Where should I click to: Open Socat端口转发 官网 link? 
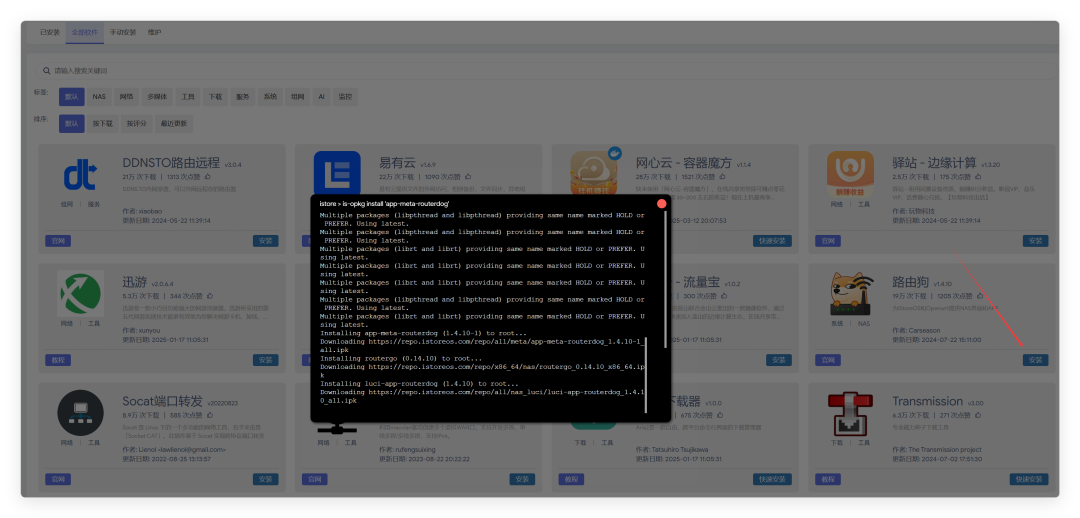[x=58, y=479]
